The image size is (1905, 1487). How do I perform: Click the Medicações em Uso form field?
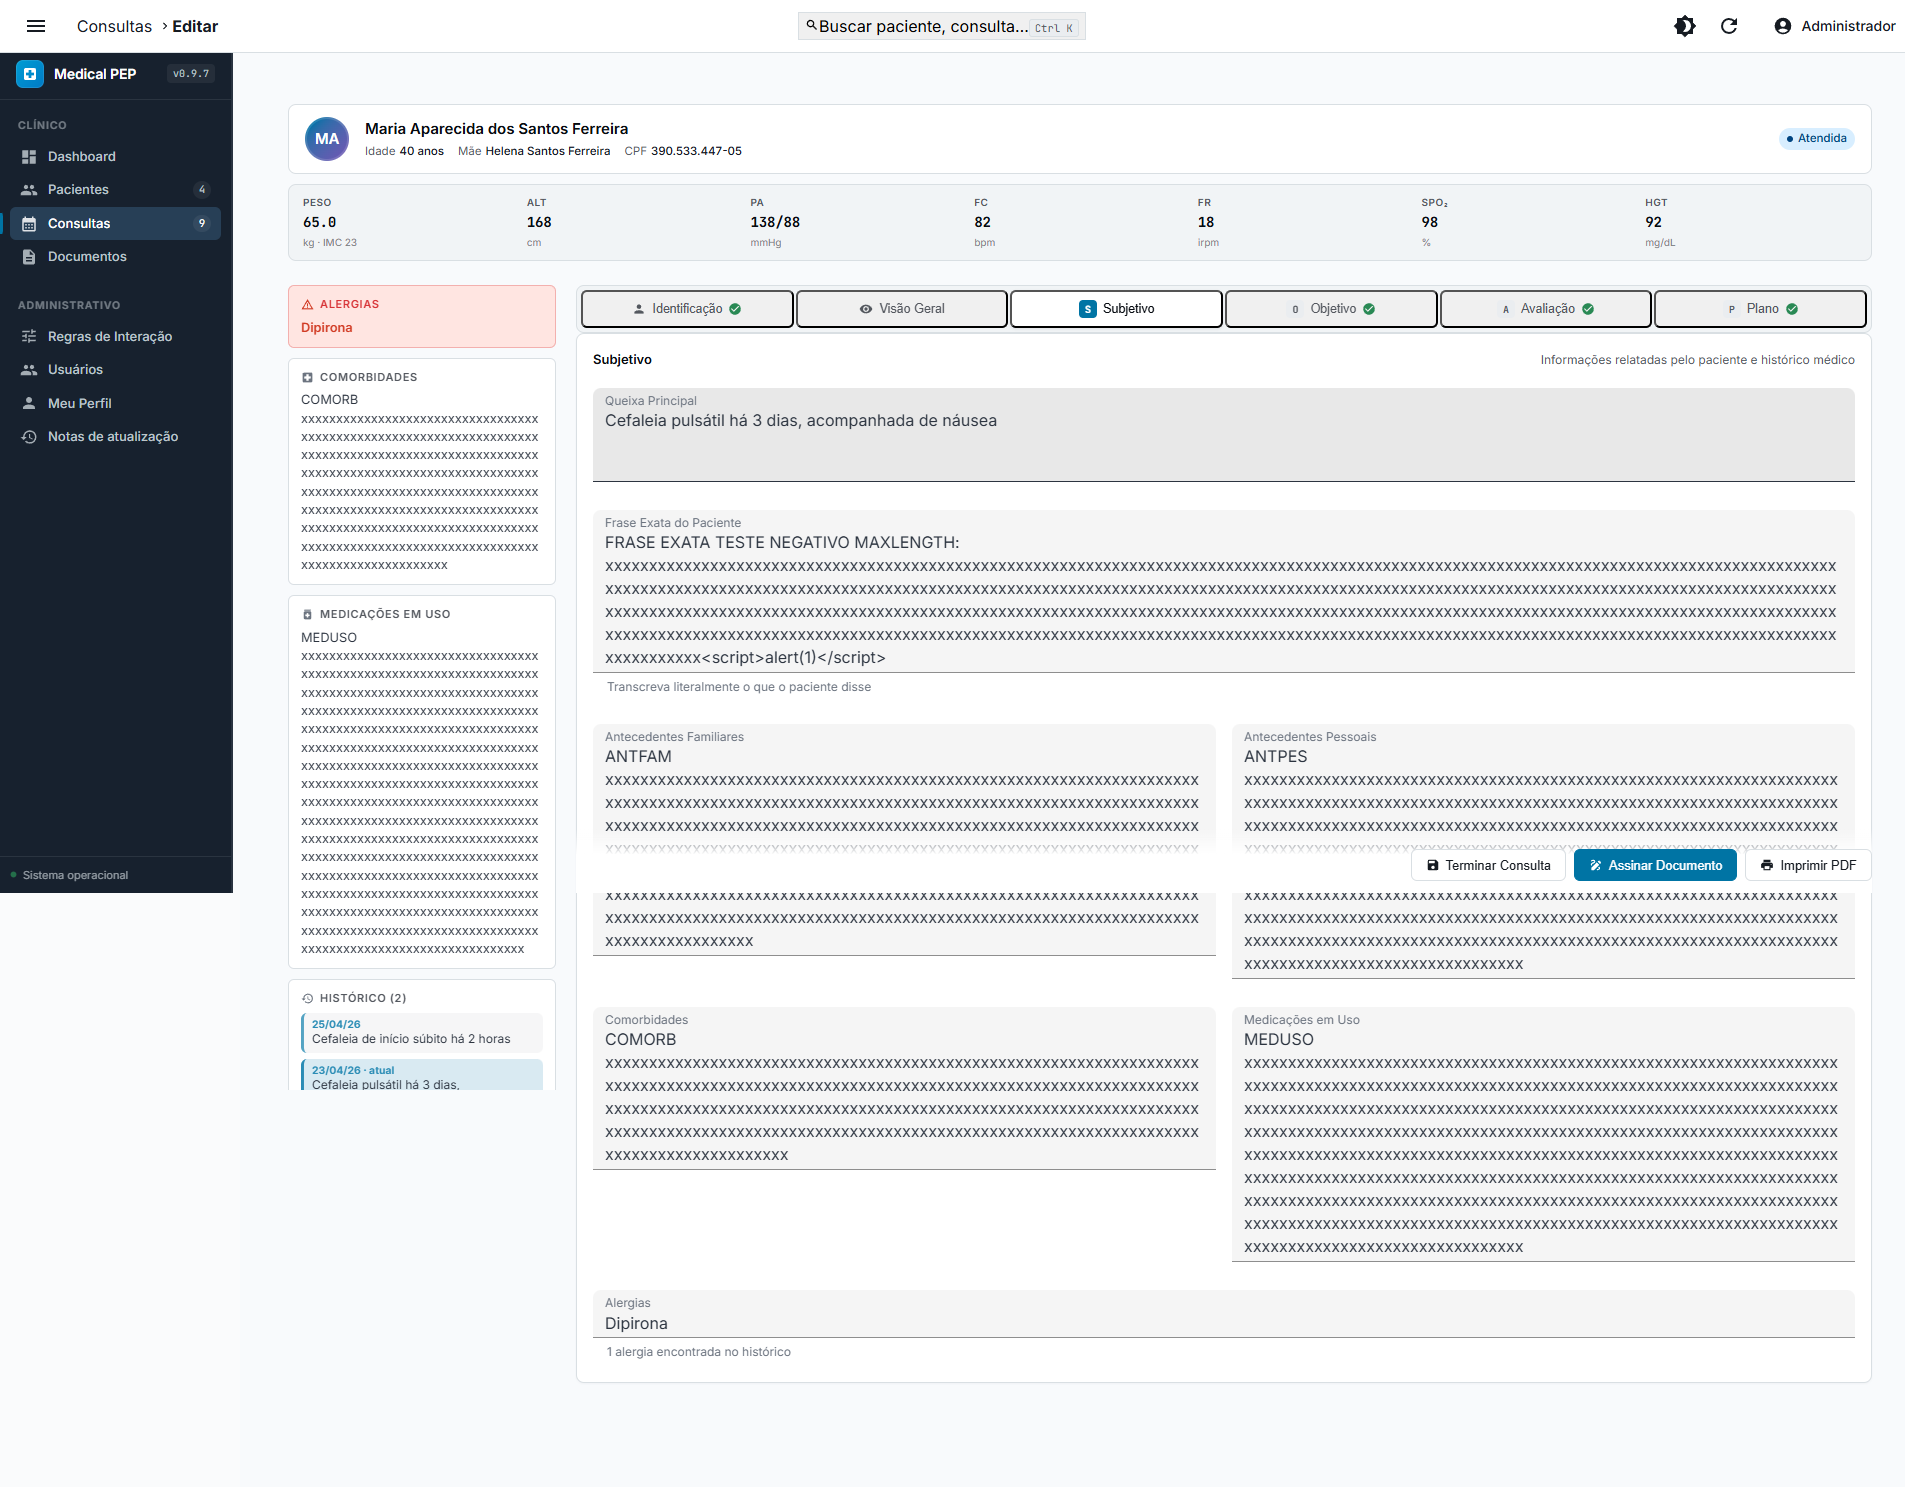[1543, 1135]
